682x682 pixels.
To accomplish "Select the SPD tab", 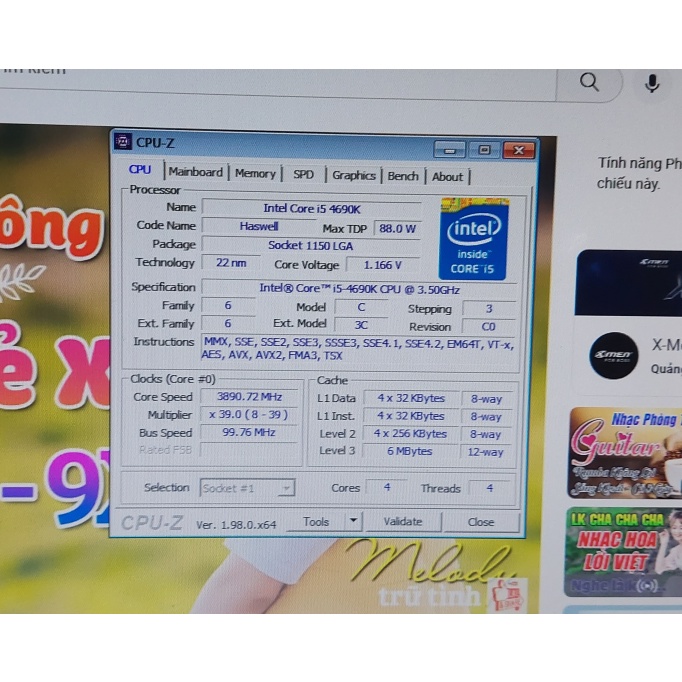I will tap(303, 174).
